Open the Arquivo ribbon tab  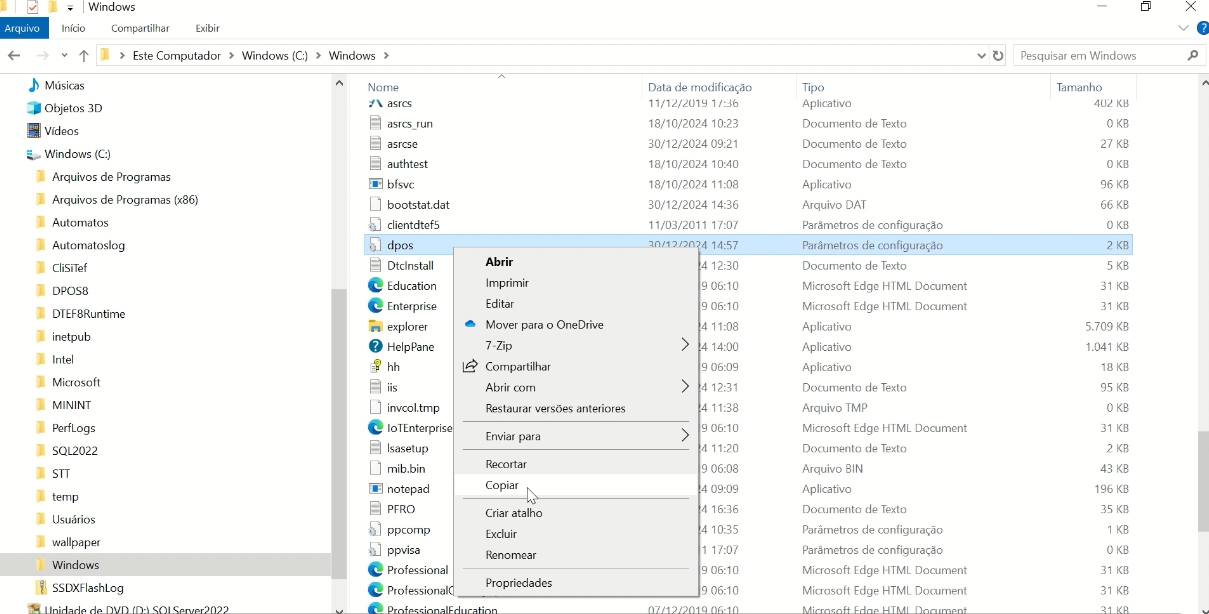click(x=22, y=28)
